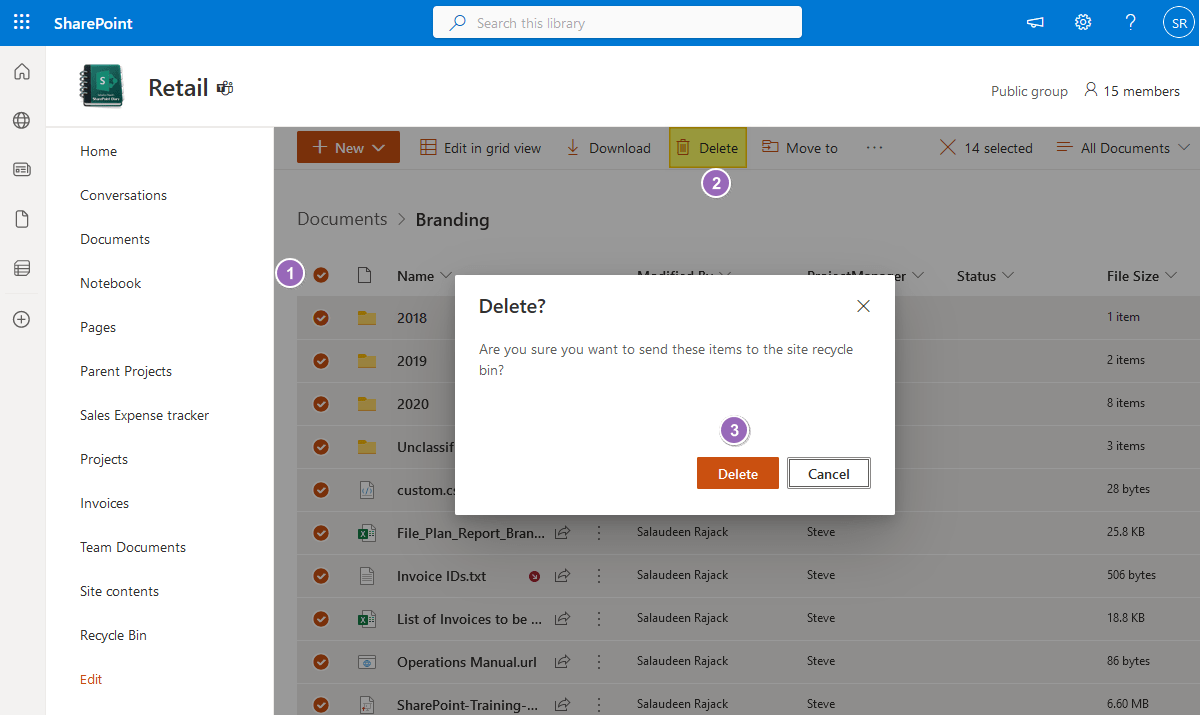Click the Move to toolbar icon
This screenshot has height=715, width=1200.
pyautogui.click(x=769, y=147)
